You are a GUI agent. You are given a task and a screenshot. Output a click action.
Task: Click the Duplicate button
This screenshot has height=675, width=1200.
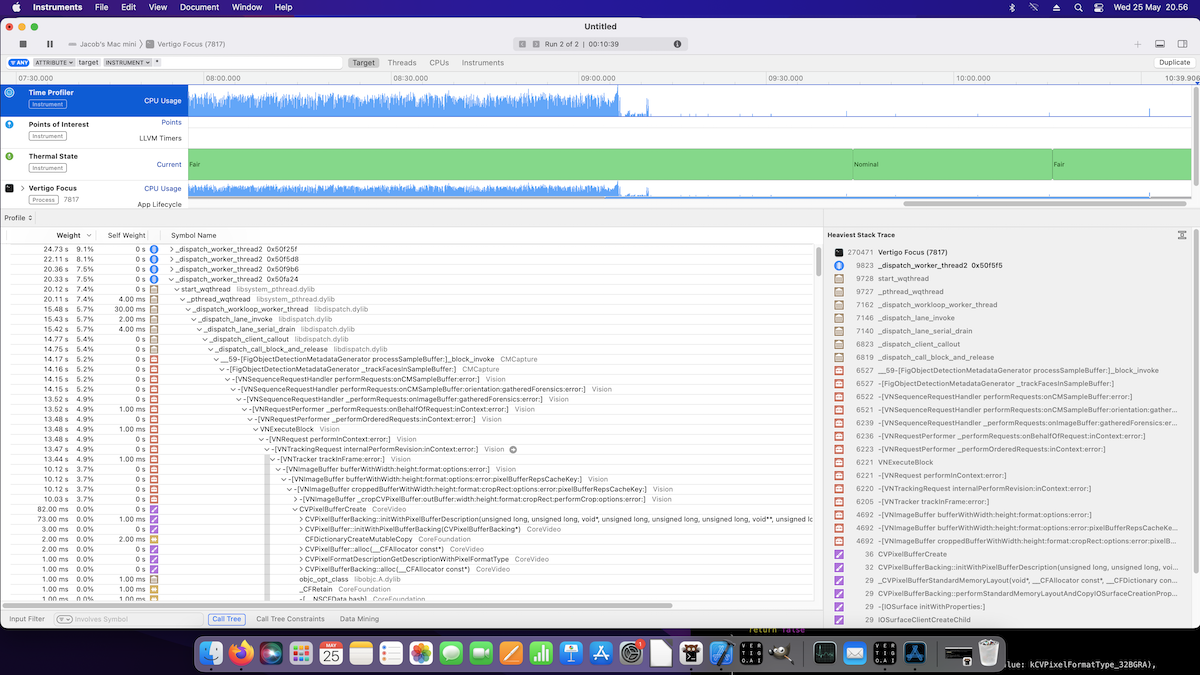click(x=1174, y=62)
